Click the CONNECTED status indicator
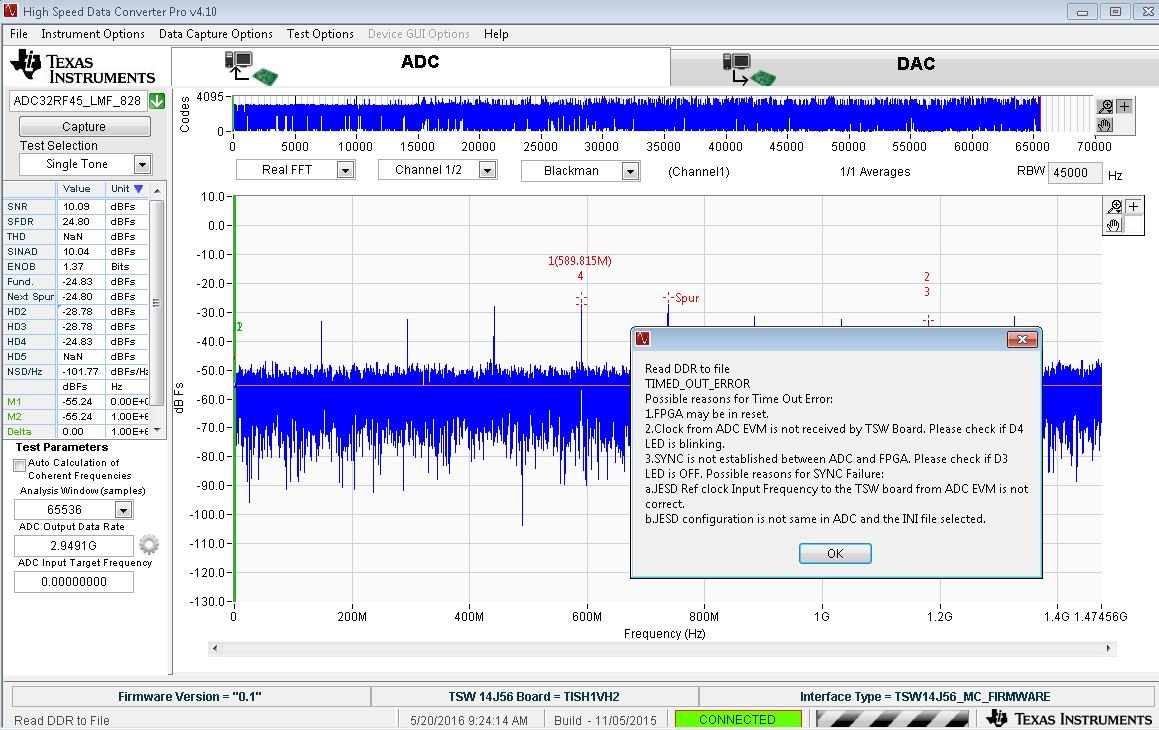 738,720
